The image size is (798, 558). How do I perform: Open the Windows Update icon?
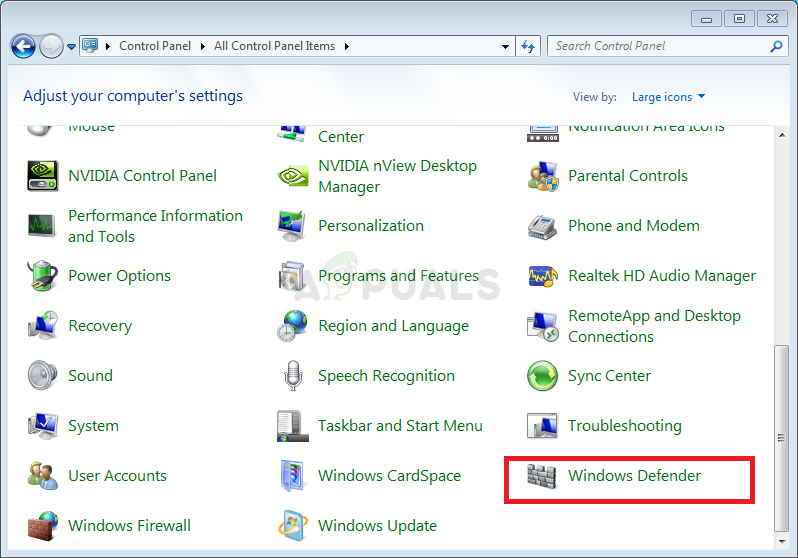293,525
